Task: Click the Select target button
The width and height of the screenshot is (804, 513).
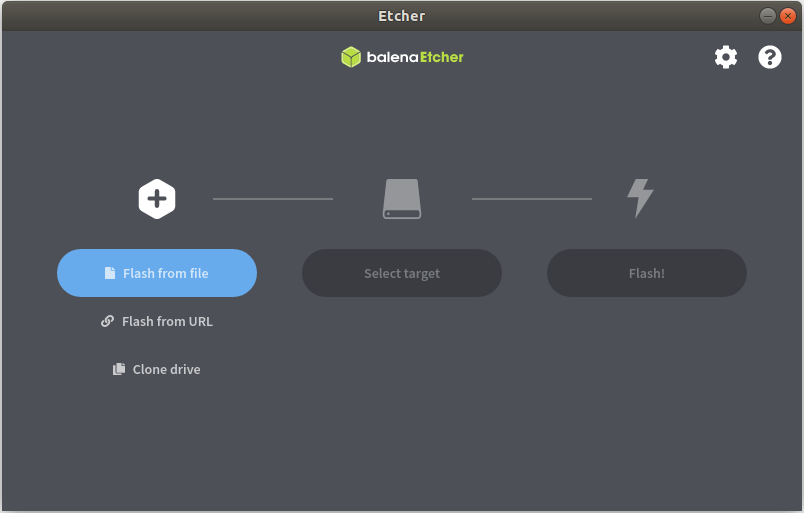Action: click(402, 273)
